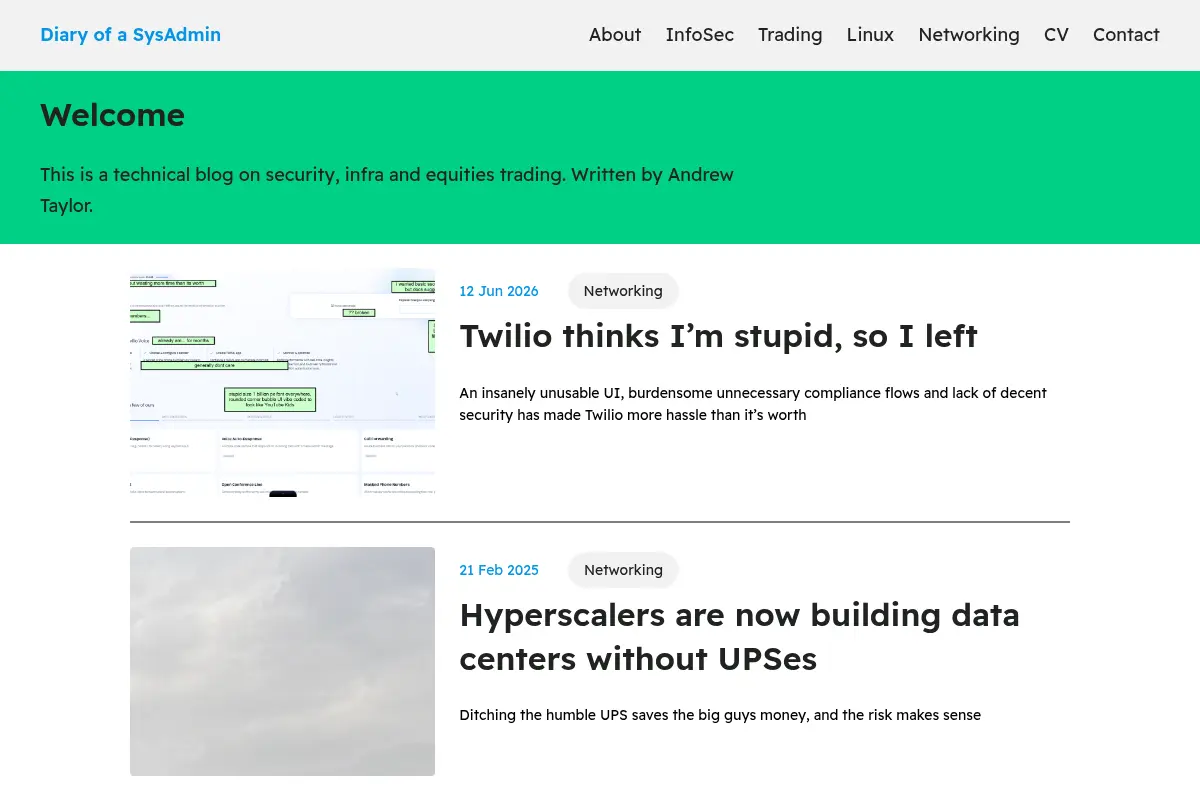
Task: View the CV page
Action: point(1056,35)
